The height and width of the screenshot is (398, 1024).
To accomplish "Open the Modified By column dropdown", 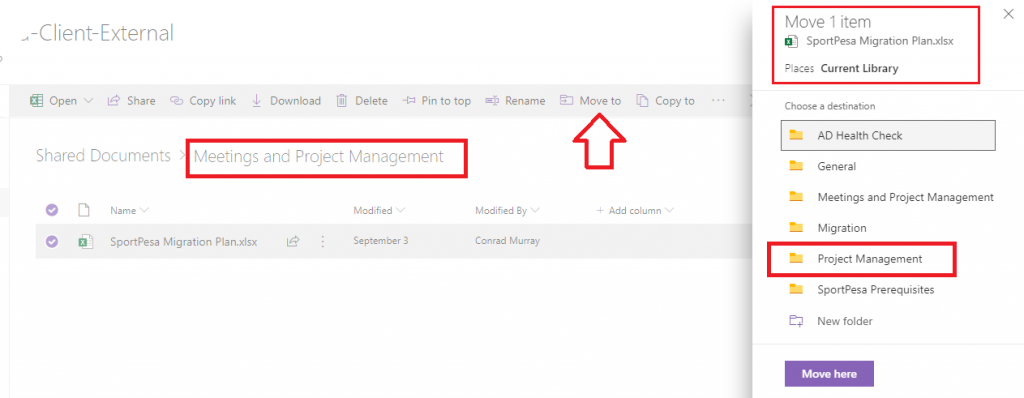I will pos(507,210).
